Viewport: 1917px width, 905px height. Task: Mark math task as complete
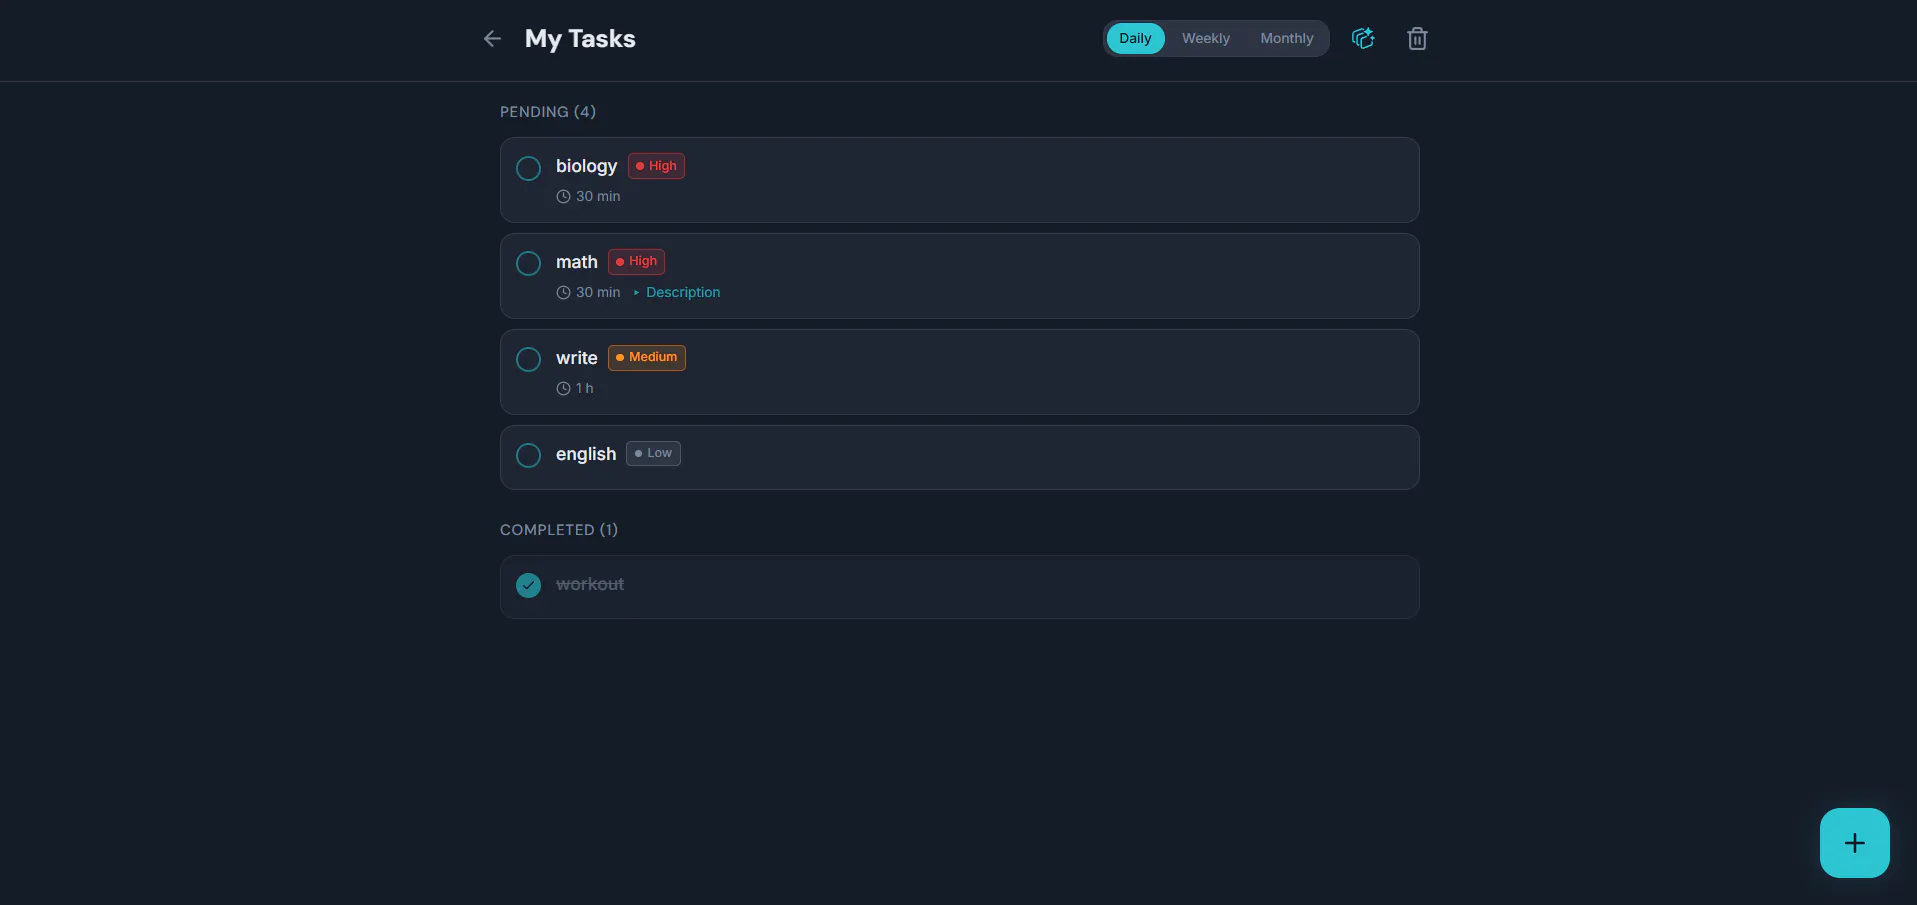(528, 264)
